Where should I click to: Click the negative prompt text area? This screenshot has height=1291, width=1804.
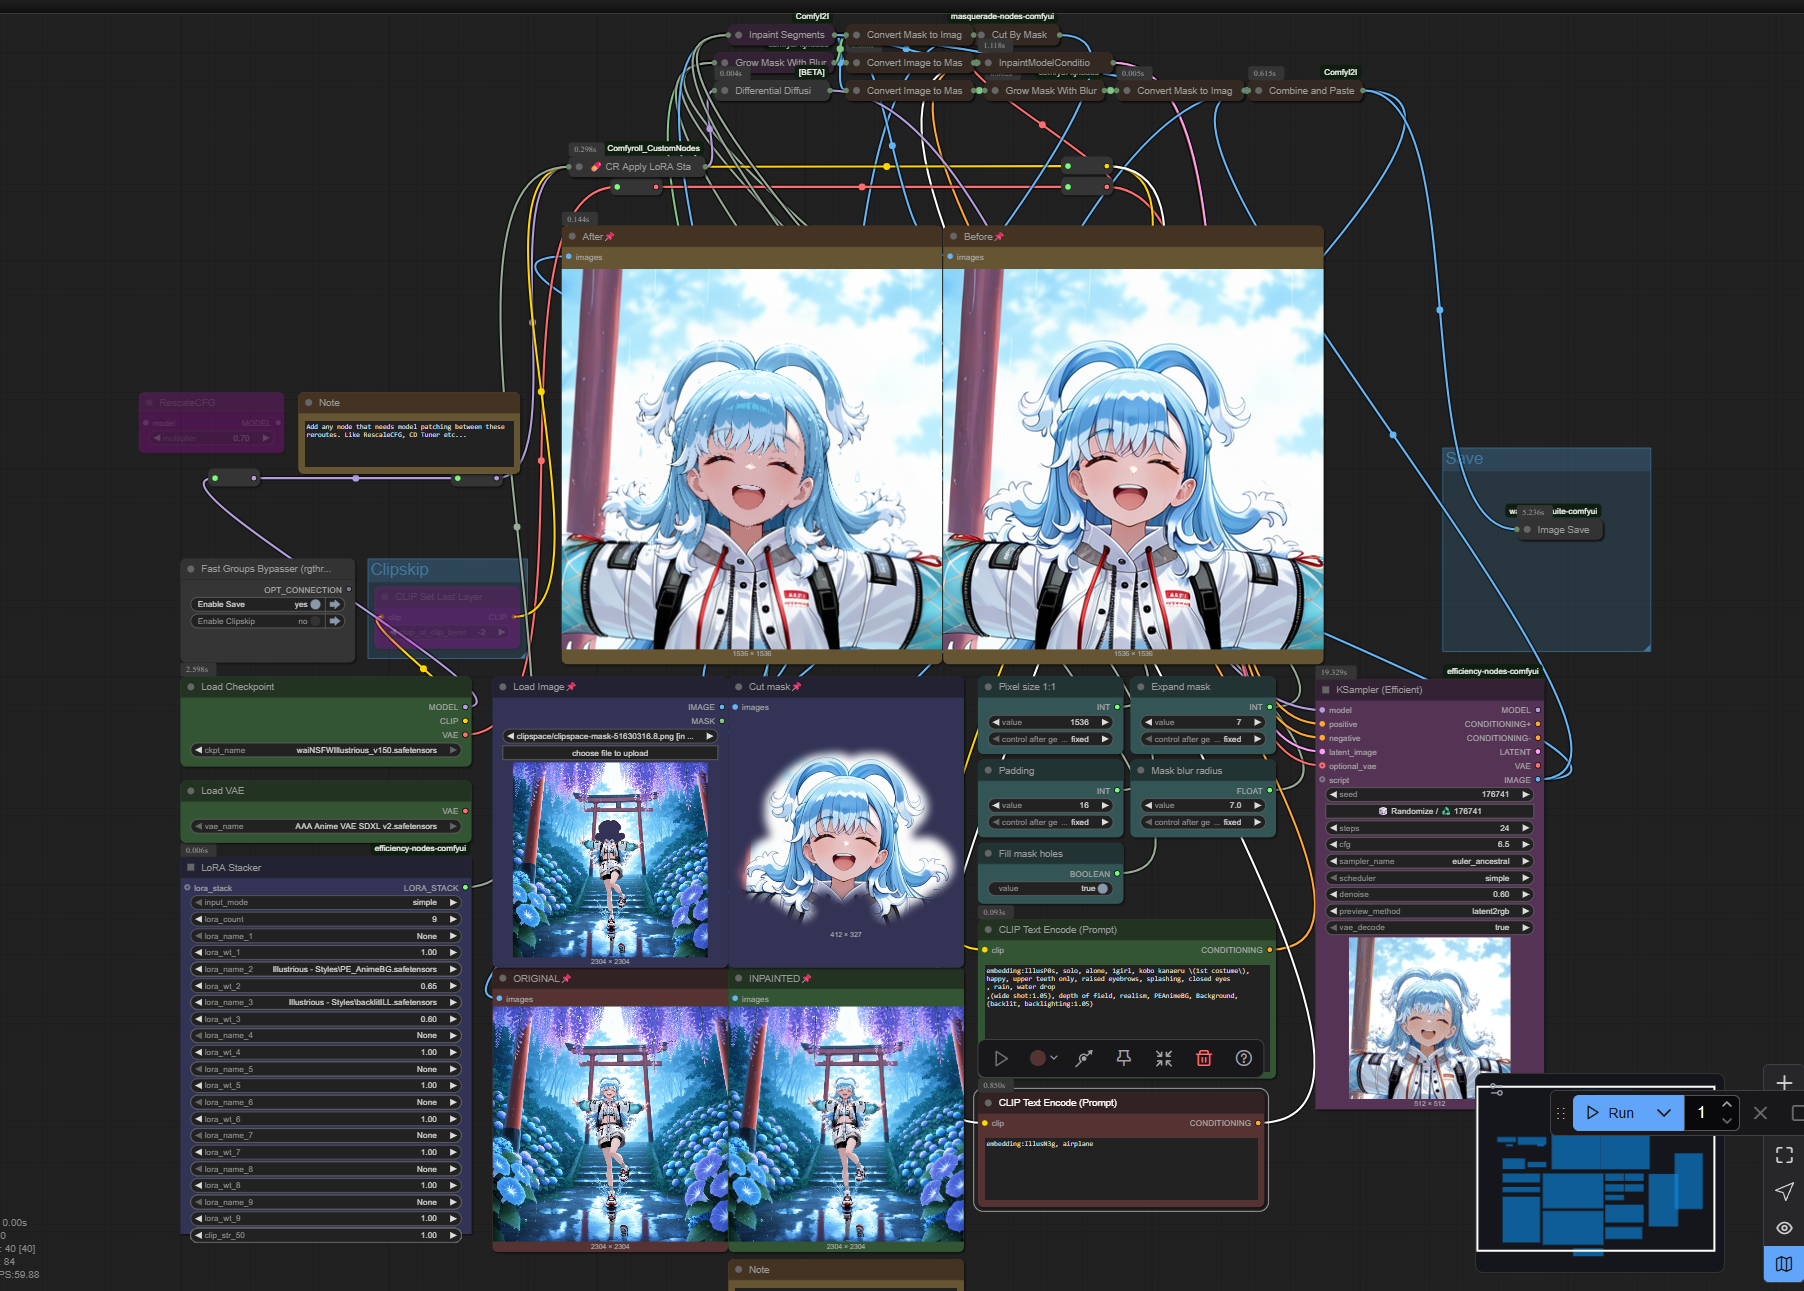coord(1121,1168)
